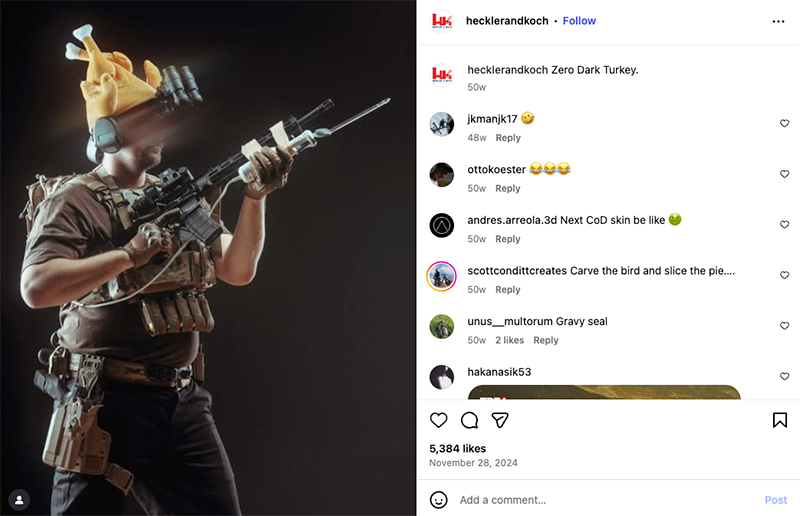Viewport: 800px width, 516px height.
Task: Open the comment bubble icon
Action: pyautogui.click(x=469, y=420)
